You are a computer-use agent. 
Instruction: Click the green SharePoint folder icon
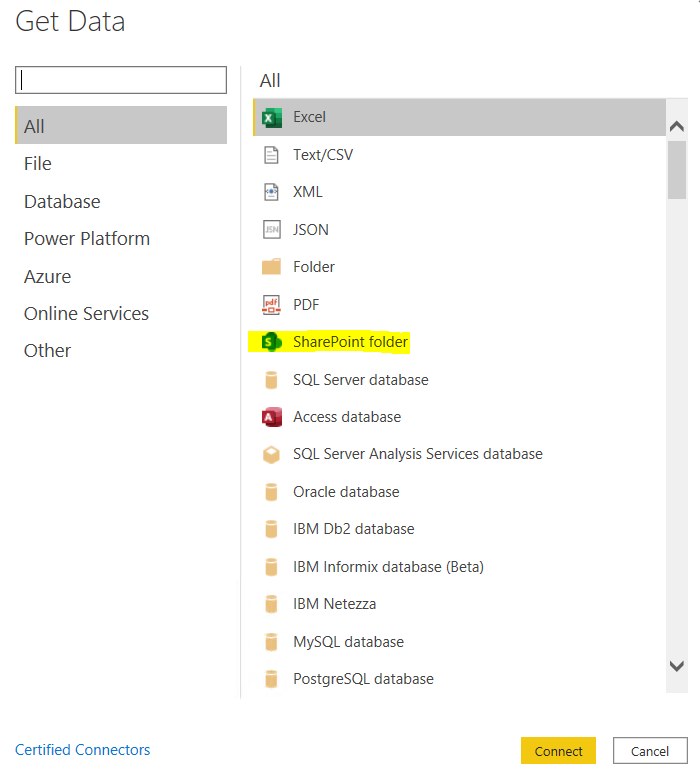click(271, 342)
